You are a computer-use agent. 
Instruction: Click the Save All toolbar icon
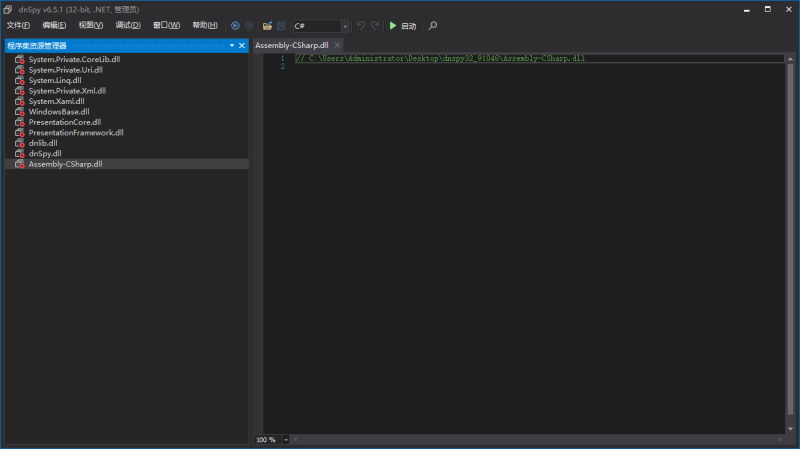point(281,26)
